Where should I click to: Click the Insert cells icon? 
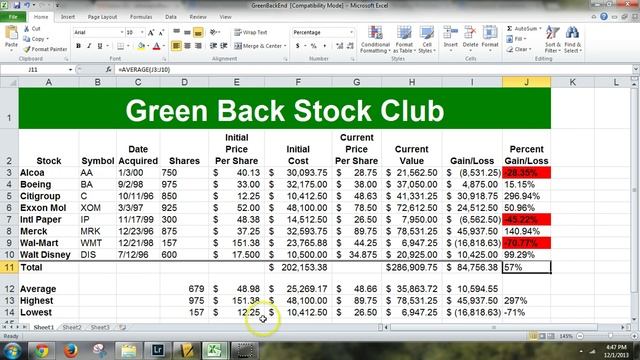tap(451, 33)
